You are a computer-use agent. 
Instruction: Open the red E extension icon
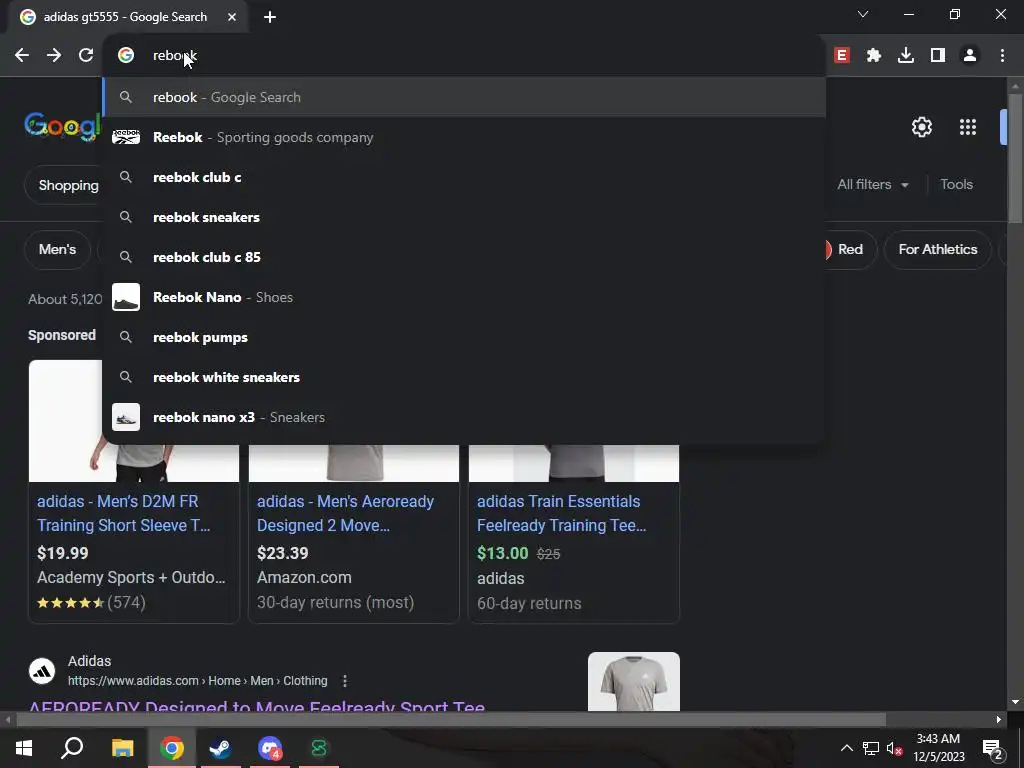tap(842, 56)
